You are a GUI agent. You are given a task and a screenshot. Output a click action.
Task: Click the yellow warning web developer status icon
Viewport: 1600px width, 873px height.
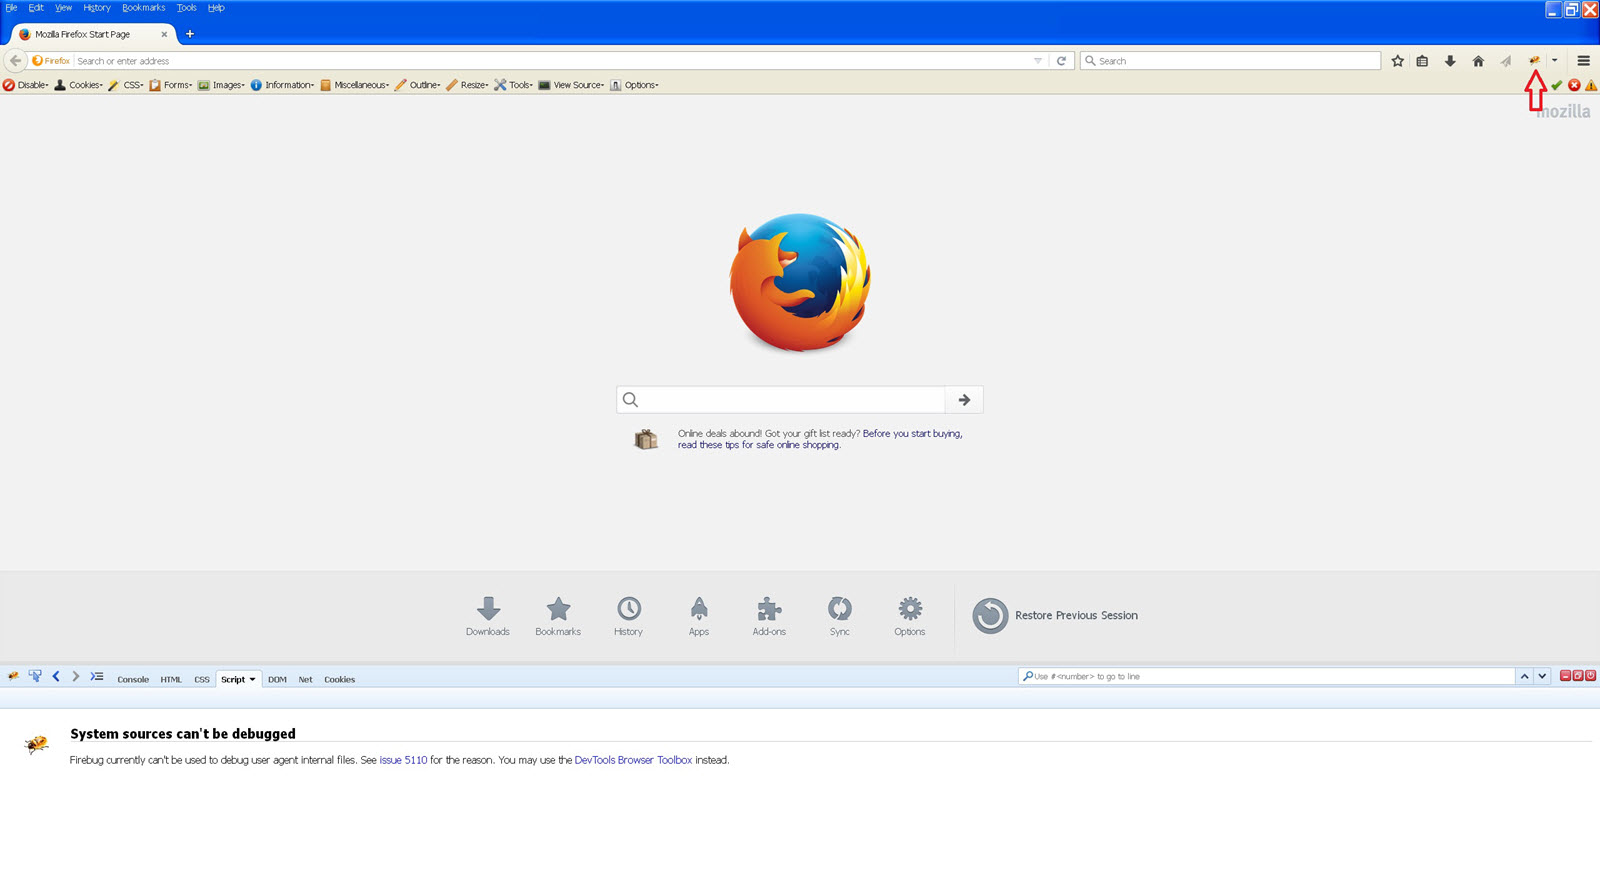[x=1591, y=85]
